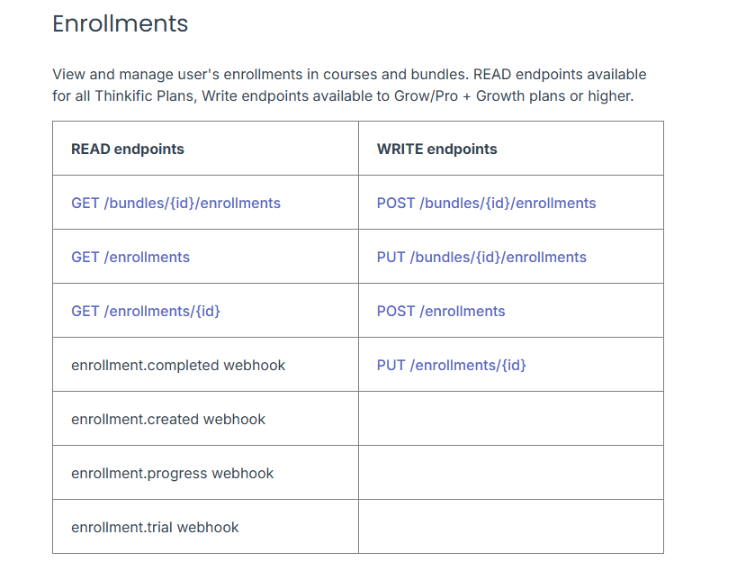Click the READ endpoints column header
The width and height of the screenshot is (744, 586).
tap(128, 149)
